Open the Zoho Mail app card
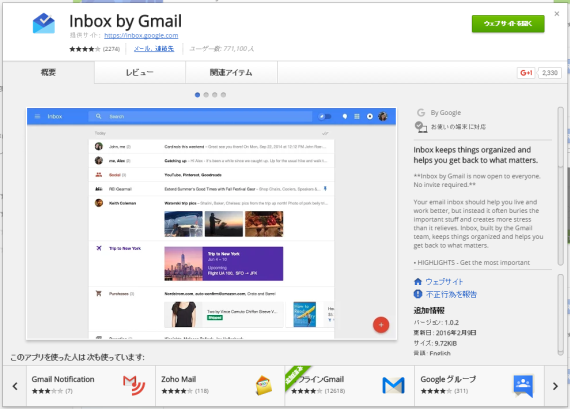Viewport: 570px width, 409px height. coord(220,386)
